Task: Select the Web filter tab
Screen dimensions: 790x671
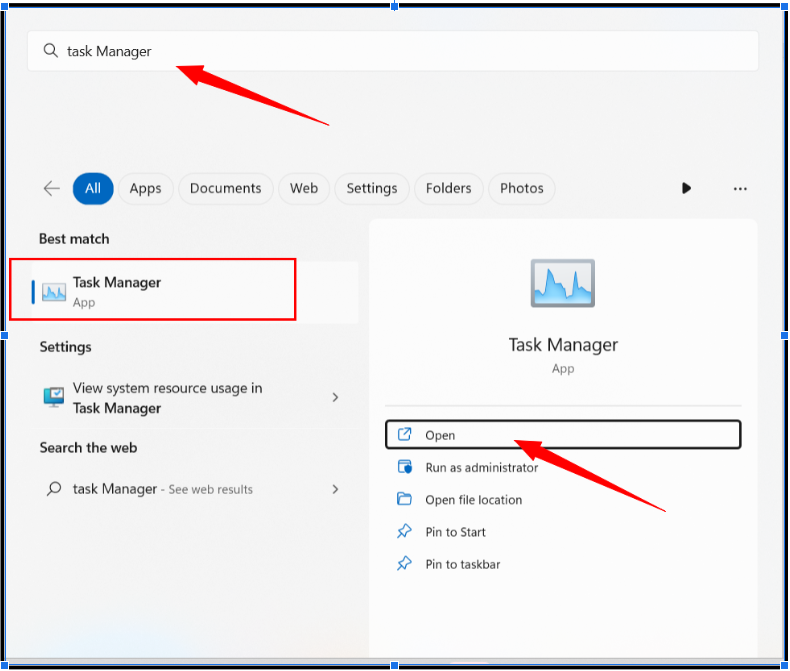Action: click(x=304, y=188)
